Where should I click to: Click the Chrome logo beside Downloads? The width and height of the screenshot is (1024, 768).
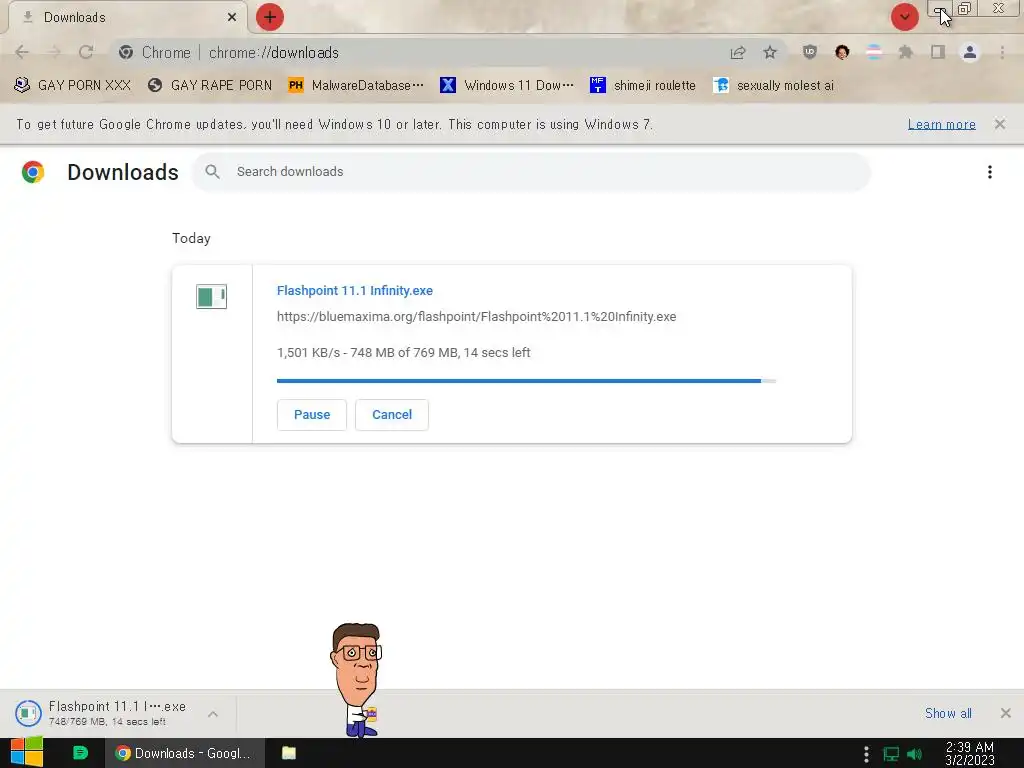(33, 172)
